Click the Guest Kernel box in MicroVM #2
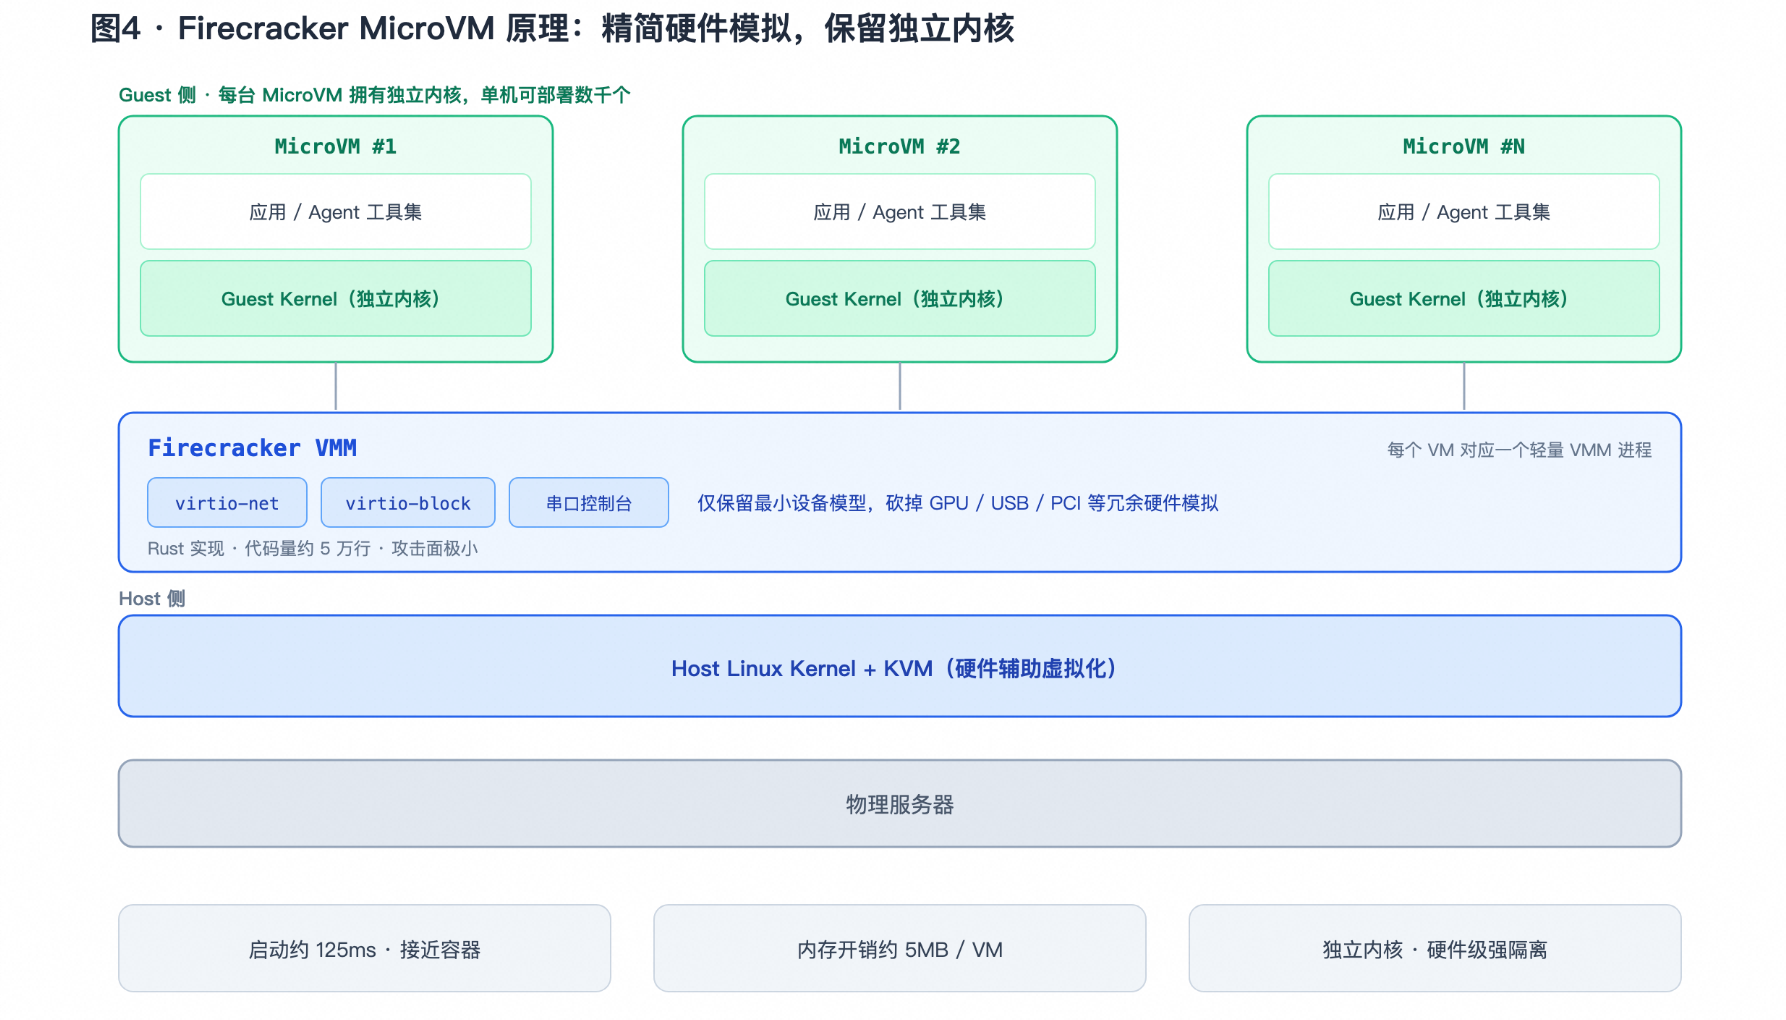This screenshot has height=1020, width=1786. tap(900, 299)
